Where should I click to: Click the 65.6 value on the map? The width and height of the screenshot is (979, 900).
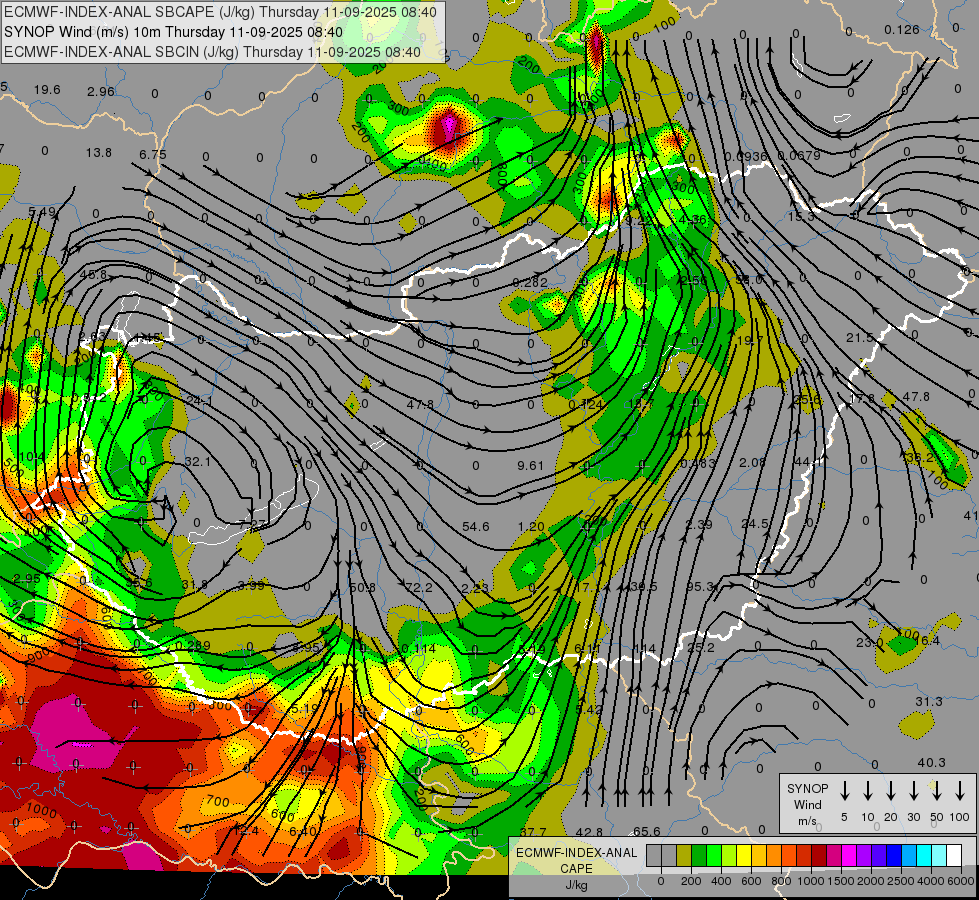pos(646,831)
